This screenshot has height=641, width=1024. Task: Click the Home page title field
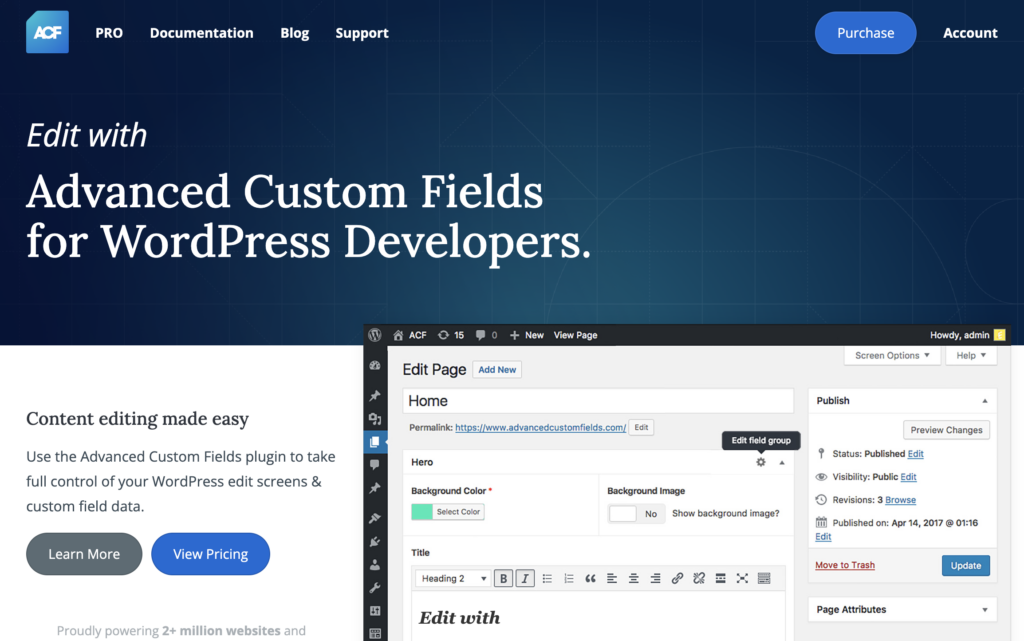click(597, 401)
